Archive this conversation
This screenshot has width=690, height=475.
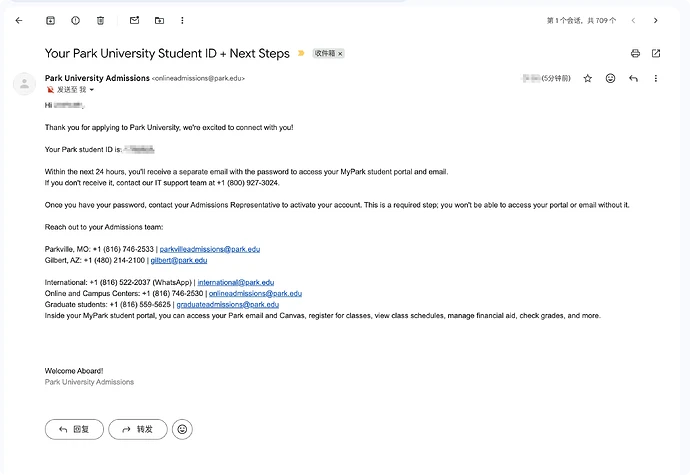51,20
